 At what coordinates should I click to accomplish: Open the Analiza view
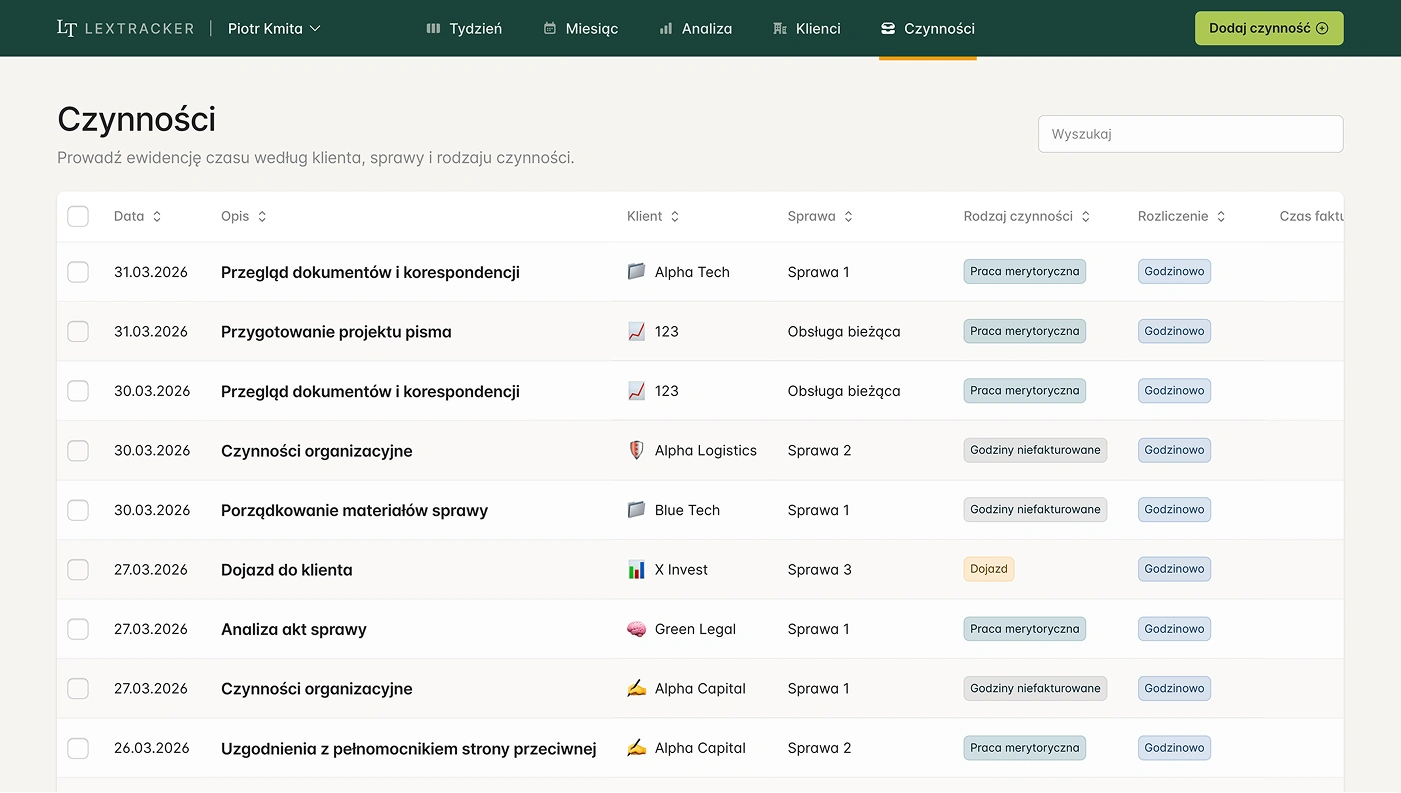pyautogui.click(x=695, y=29)
